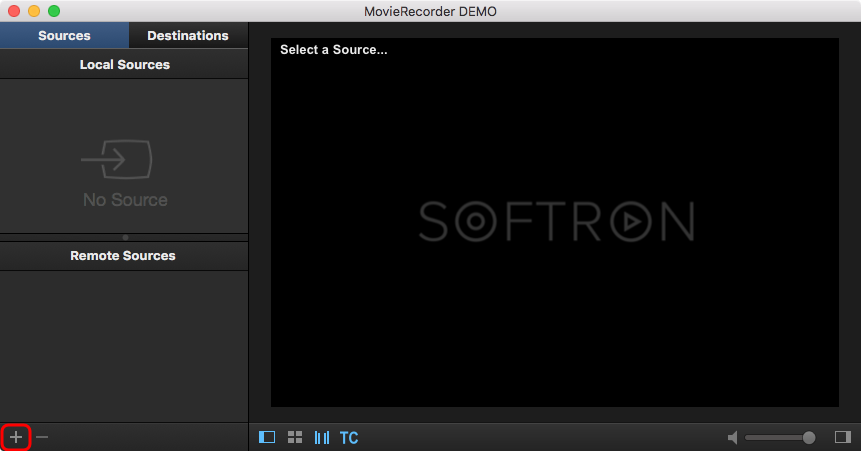
Task: Switch to multi-view grid layout
Action: pyautogui.click(x=295, y=437)
